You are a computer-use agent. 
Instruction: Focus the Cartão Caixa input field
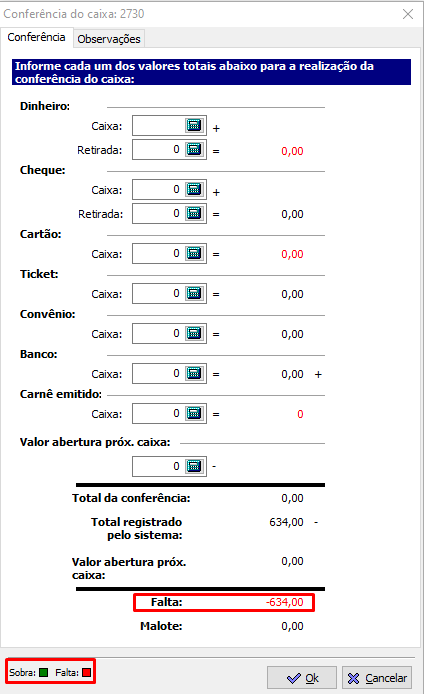(158, 254)
